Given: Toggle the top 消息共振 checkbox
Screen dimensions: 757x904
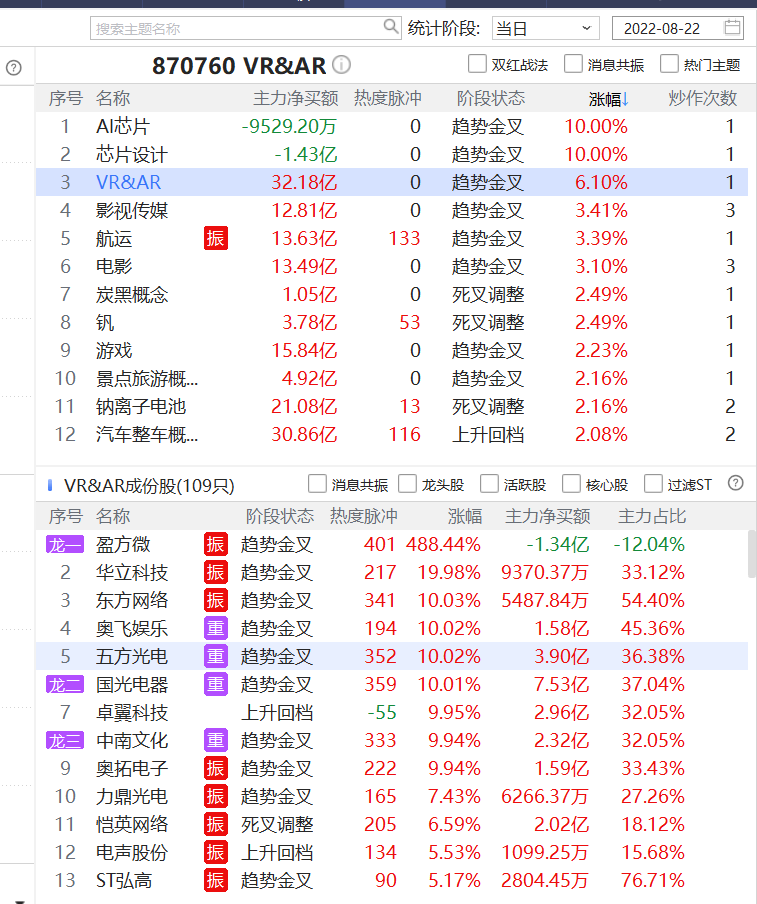Looking at the screenshot, I should coord(573,64).
